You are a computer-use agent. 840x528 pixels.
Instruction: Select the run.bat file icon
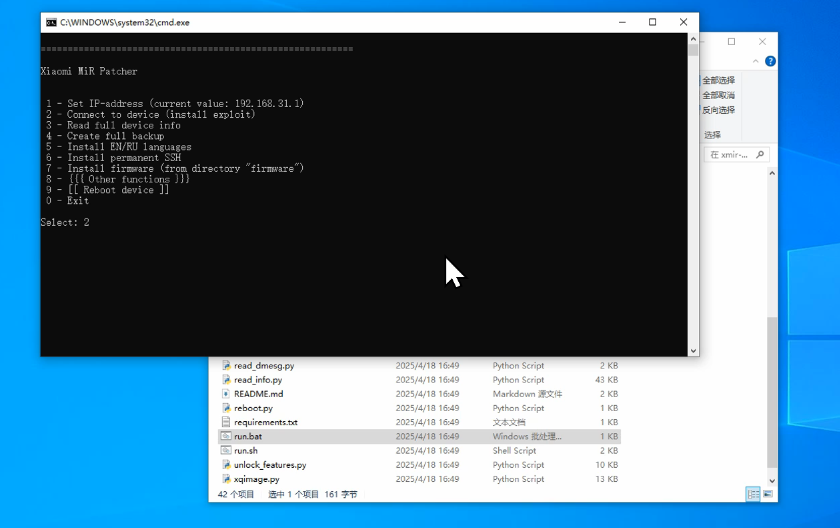point(226,436)
